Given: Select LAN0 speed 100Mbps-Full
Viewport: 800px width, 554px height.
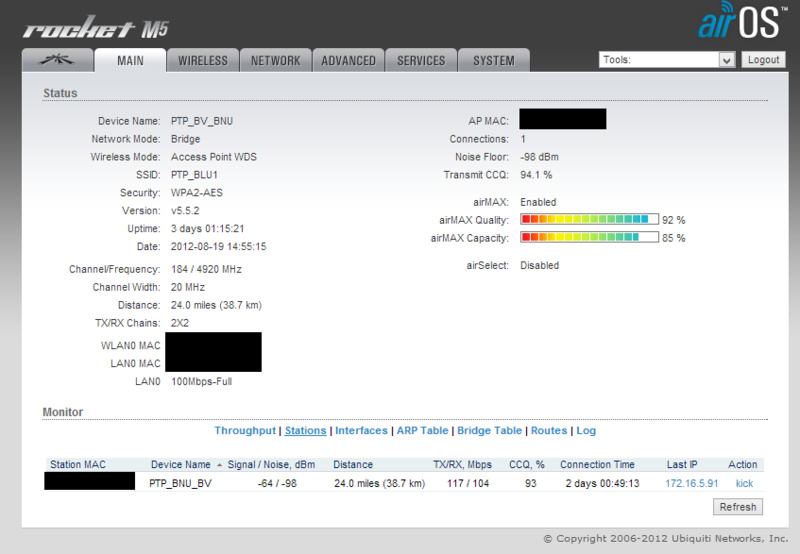Looking at the screenshot, I should pyautogui.click(x=202, y=381).
